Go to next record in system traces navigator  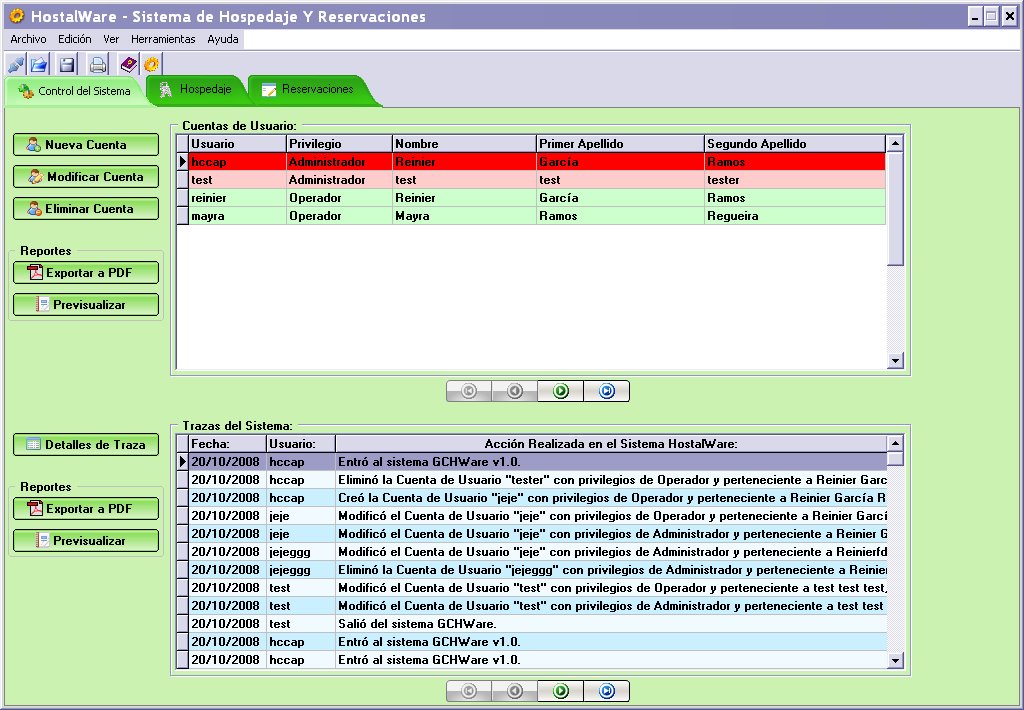560,691
